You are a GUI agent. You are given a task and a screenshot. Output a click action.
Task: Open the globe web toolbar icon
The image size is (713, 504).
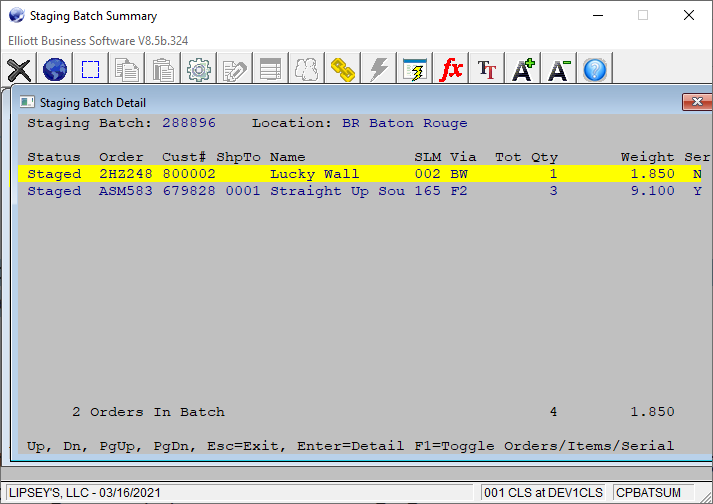pos(55,70)
